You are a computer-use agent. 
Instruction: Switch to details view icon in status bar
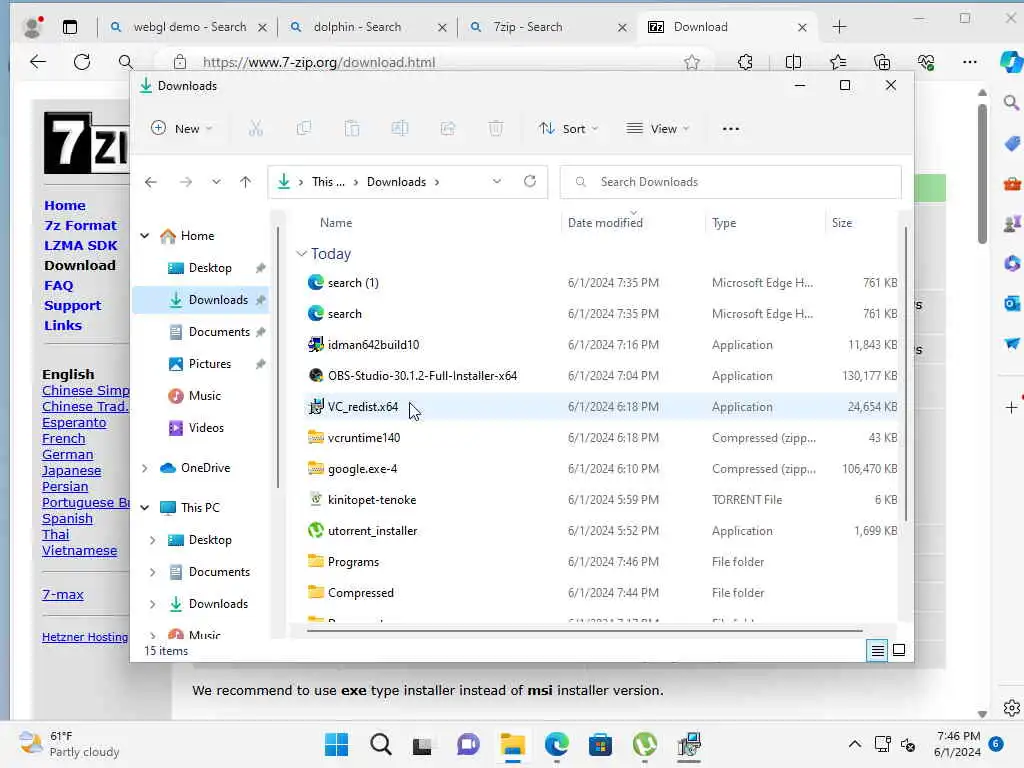coord(877,650)
